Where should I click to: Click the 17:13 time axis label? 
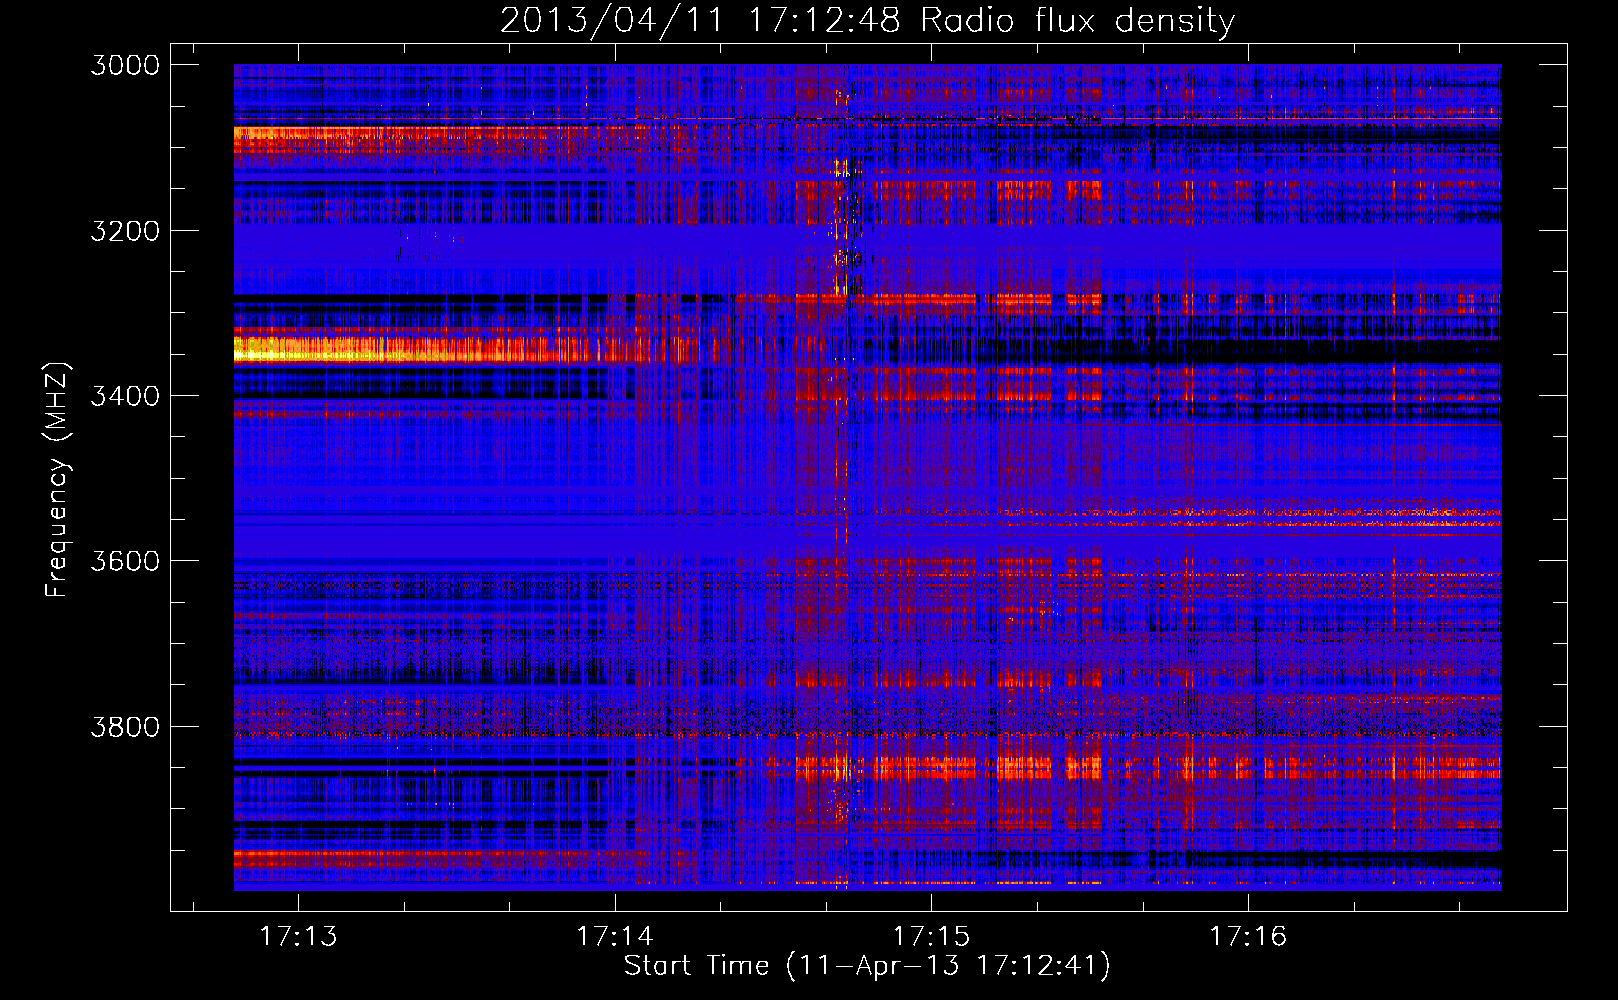click(x=298, y=936)
